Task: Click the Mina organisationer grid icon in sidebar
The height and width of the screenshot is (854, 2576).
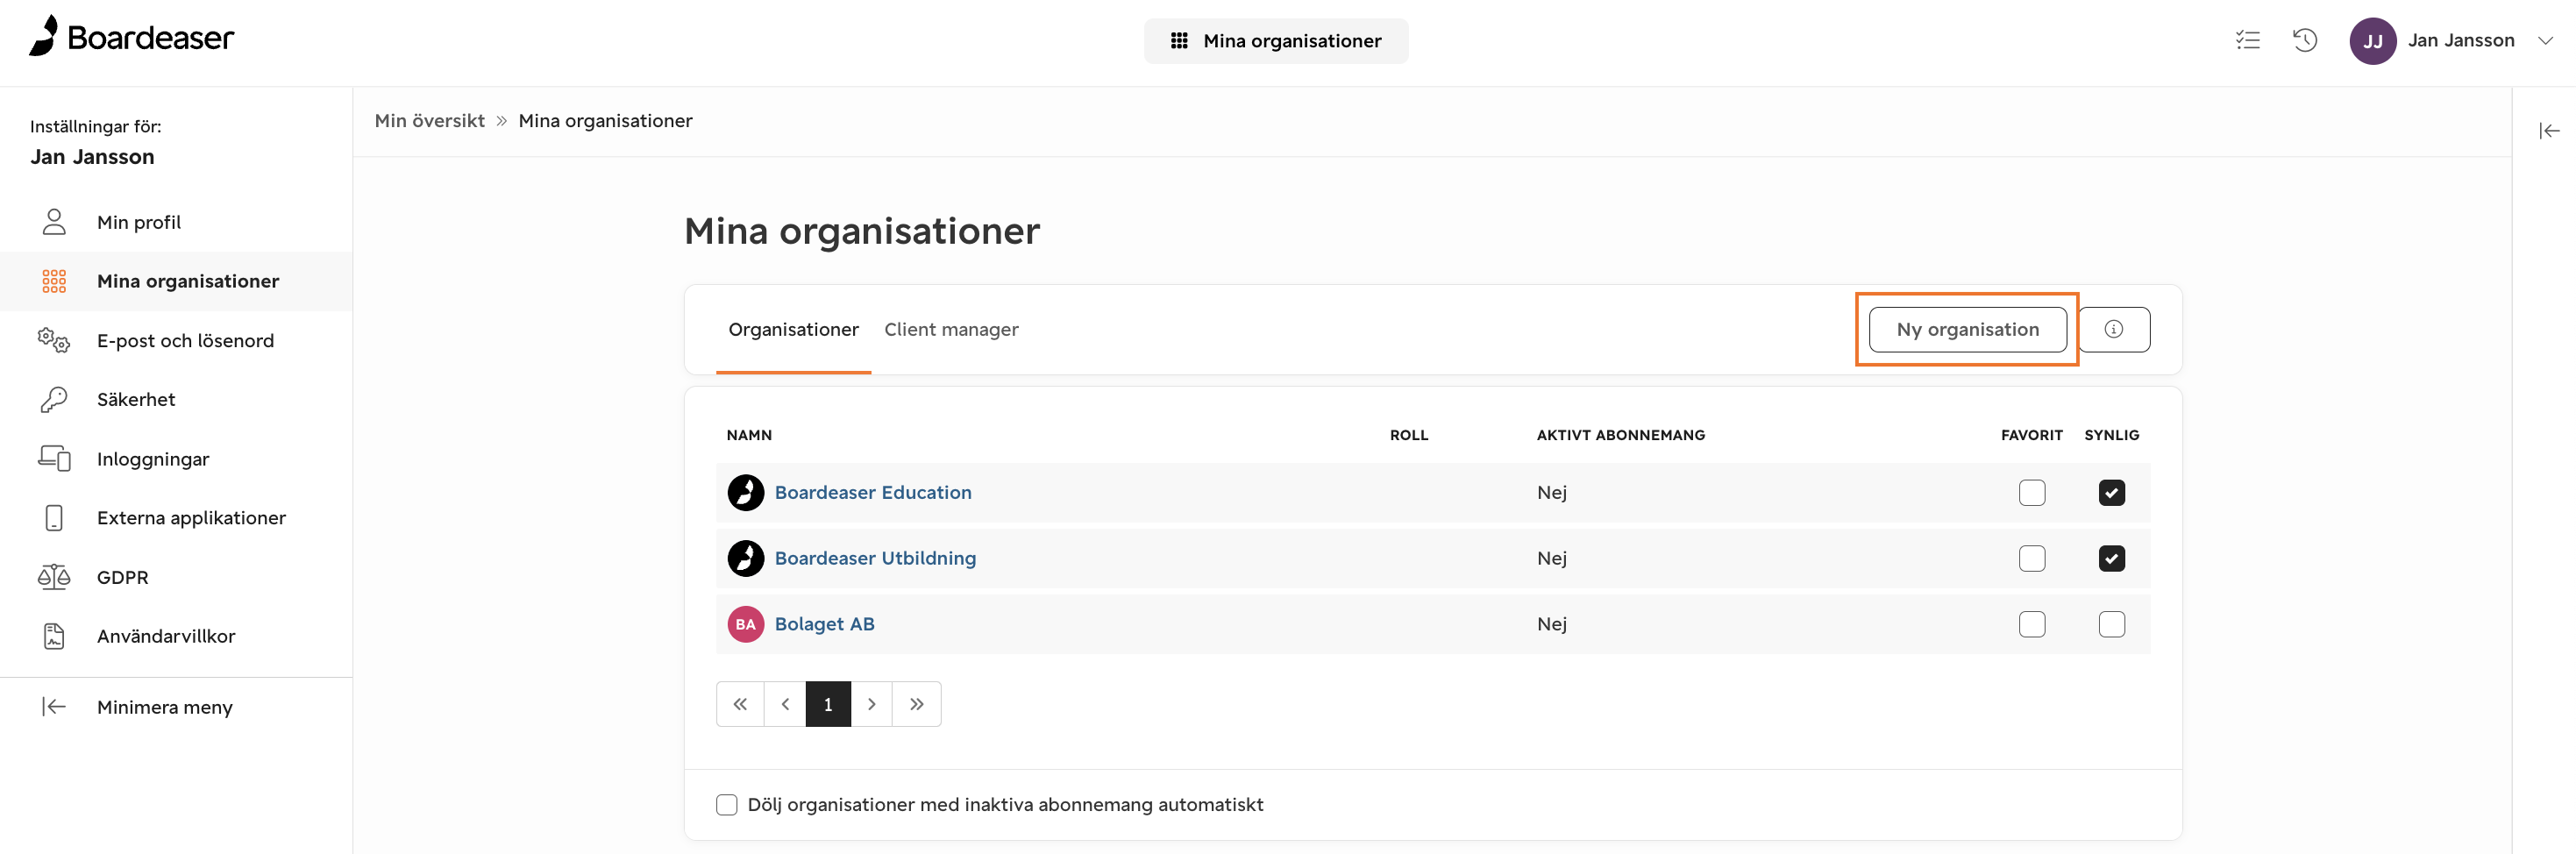Action: pyautogui.click(x=54, y=281)
